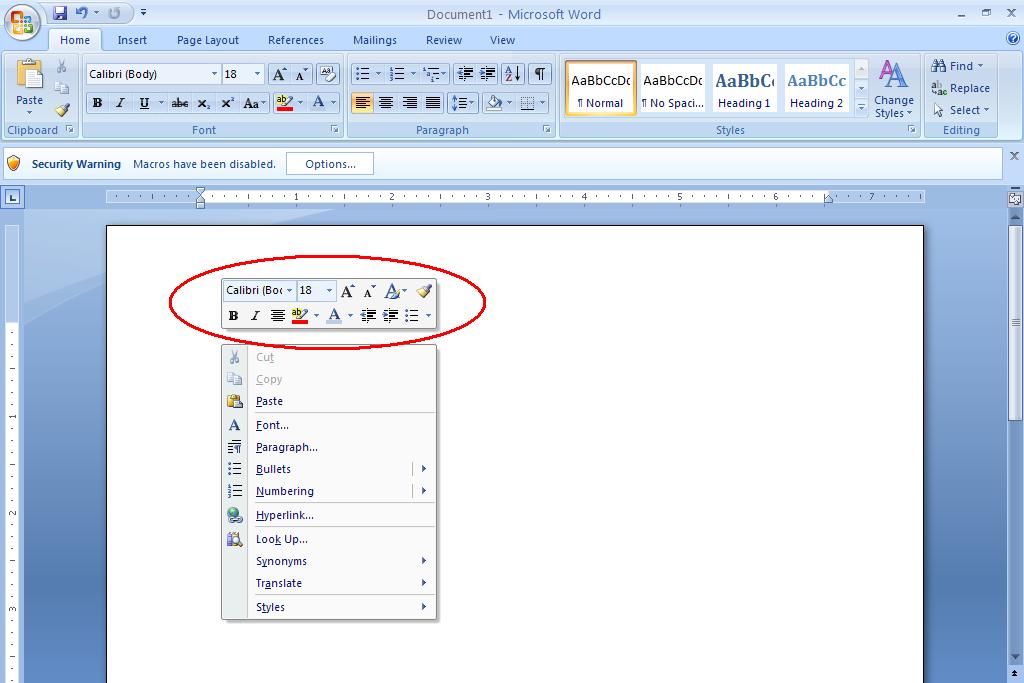Image resolution: width=1024 pixels, height=683 pixels.
Task: Apply the No Spacing style
Action: tap(673, 88)
